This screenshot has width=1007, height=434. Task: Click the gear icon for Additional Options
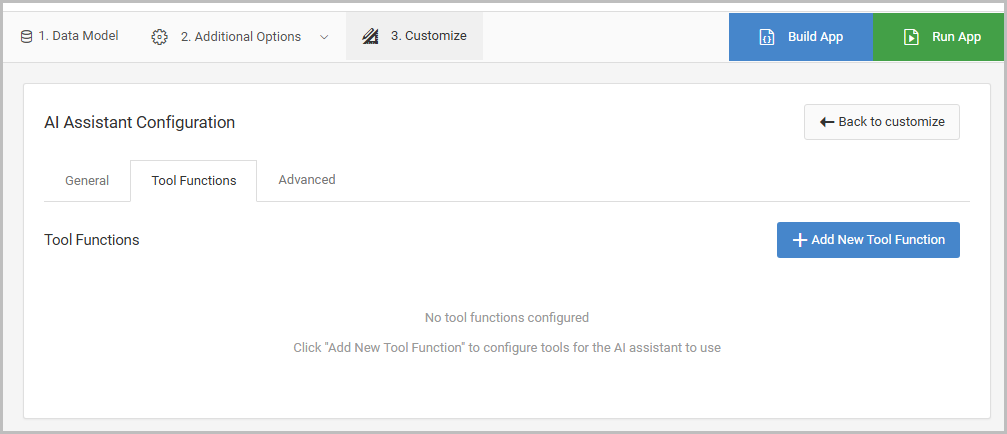pyautogui.click(x=159, y=37)
